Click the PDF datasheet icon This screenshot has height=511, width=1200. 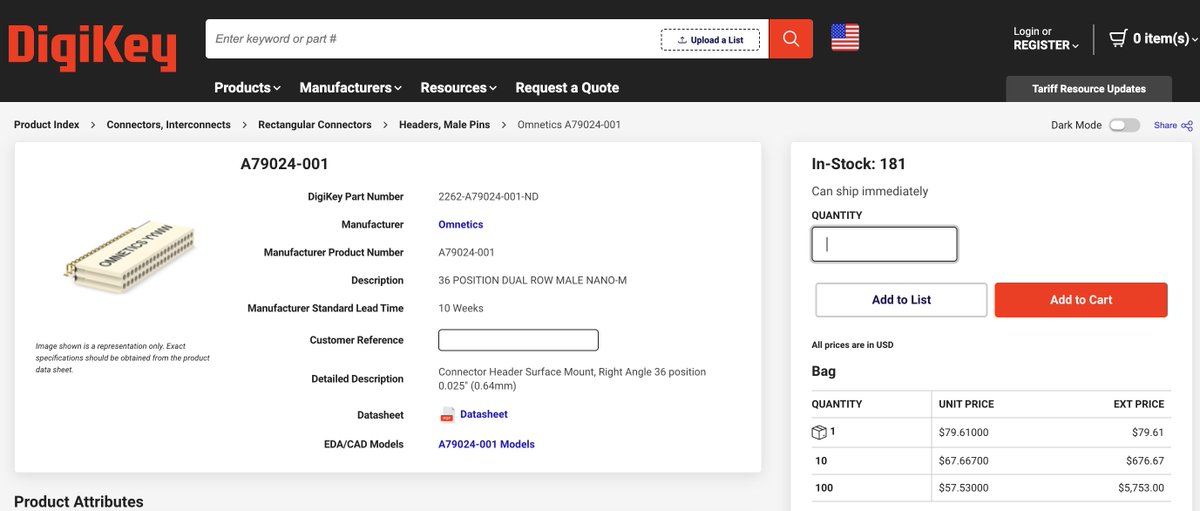pos(447,414)
